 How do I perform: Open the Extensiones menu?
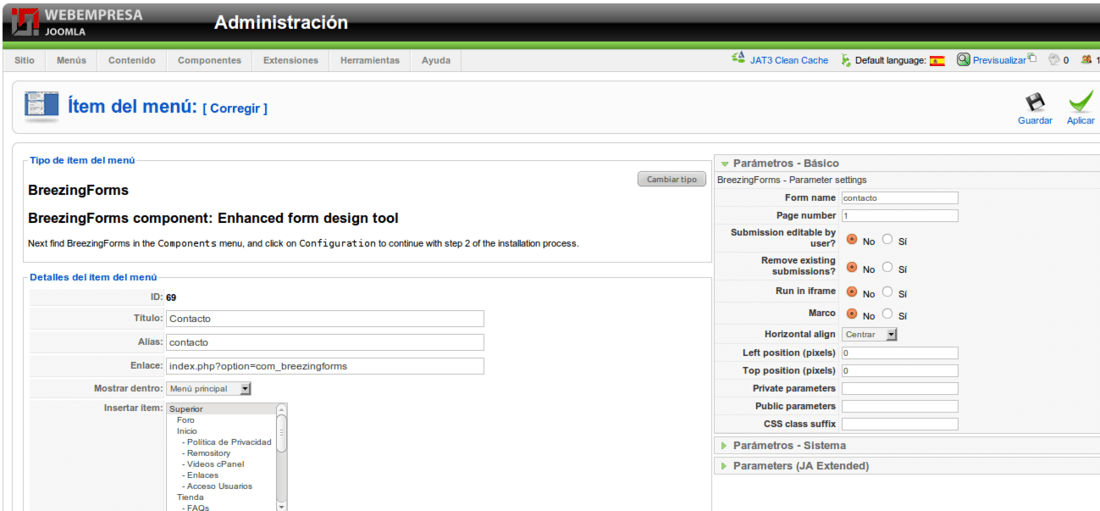point(290,60)
